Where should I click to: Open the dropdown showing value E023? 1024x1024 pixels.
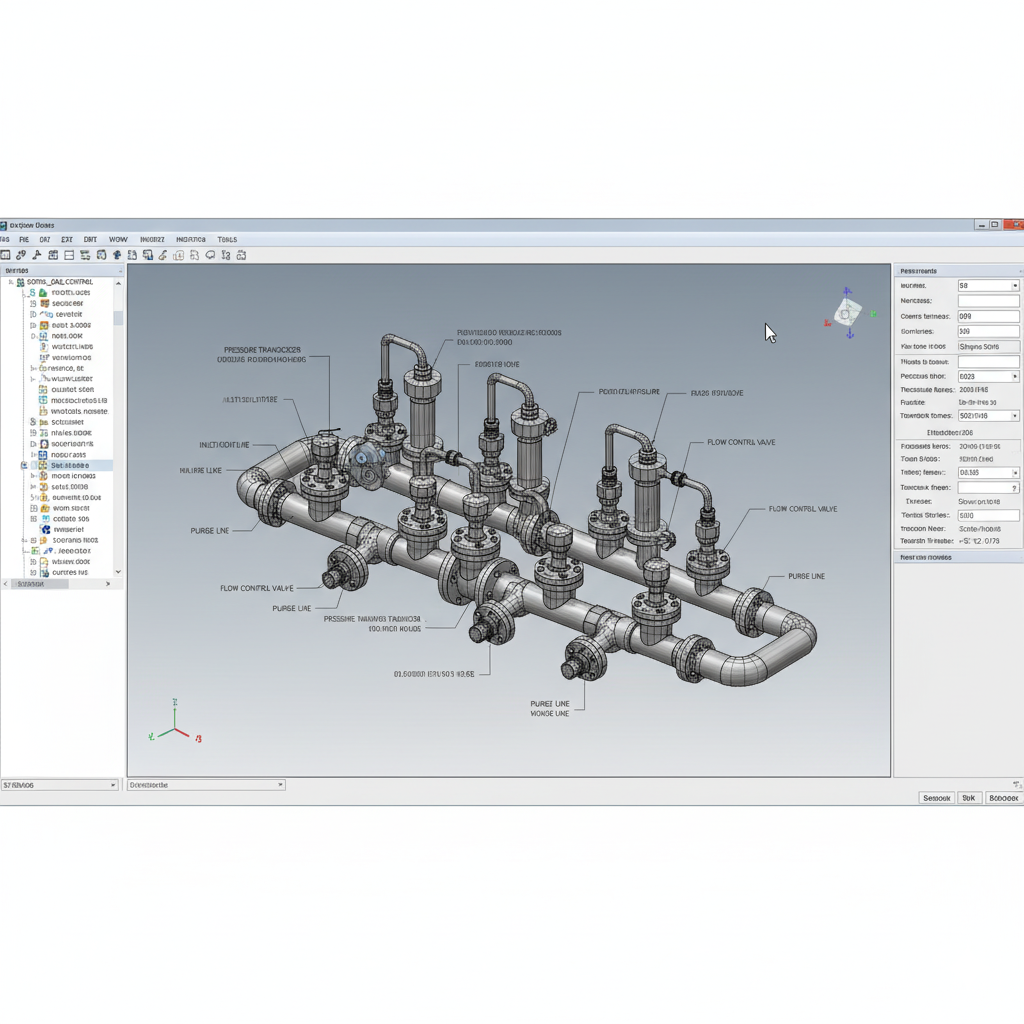pyautogui.click(x=1015, y=377)
